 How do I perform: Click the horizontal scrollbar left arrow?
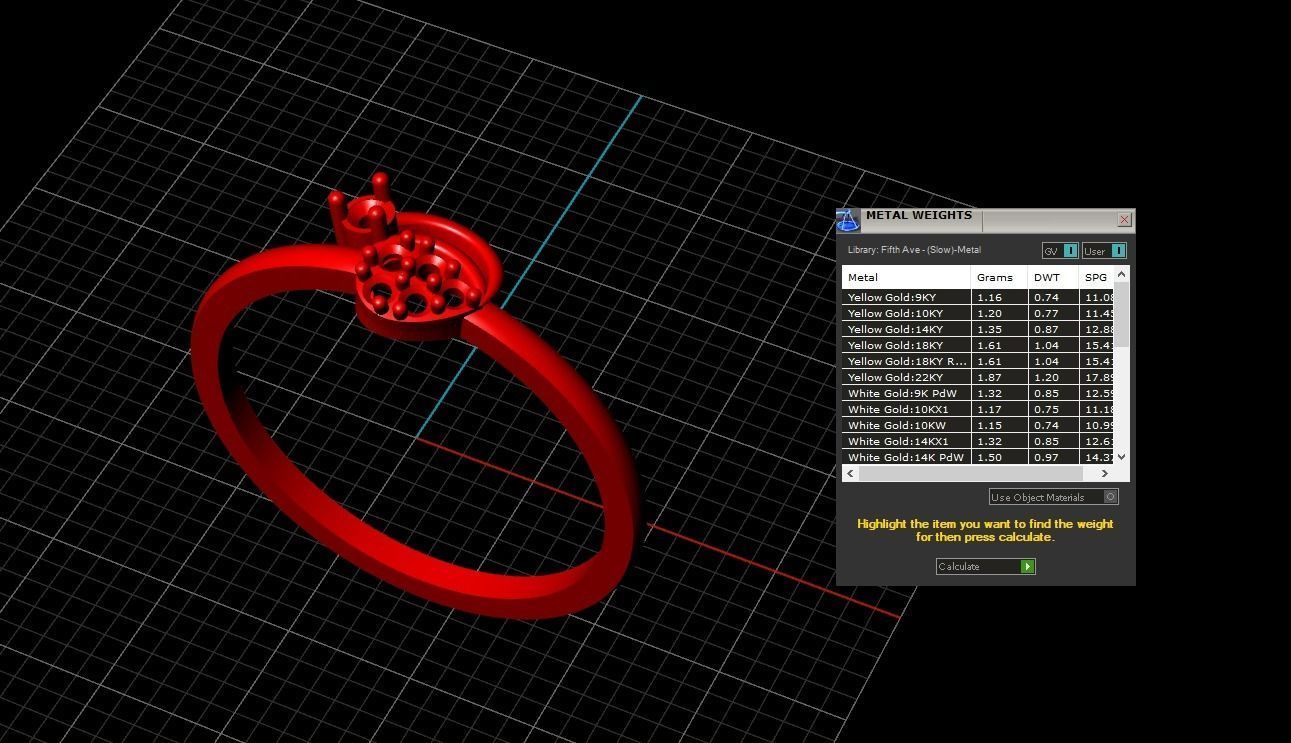(x=851, y=474)
